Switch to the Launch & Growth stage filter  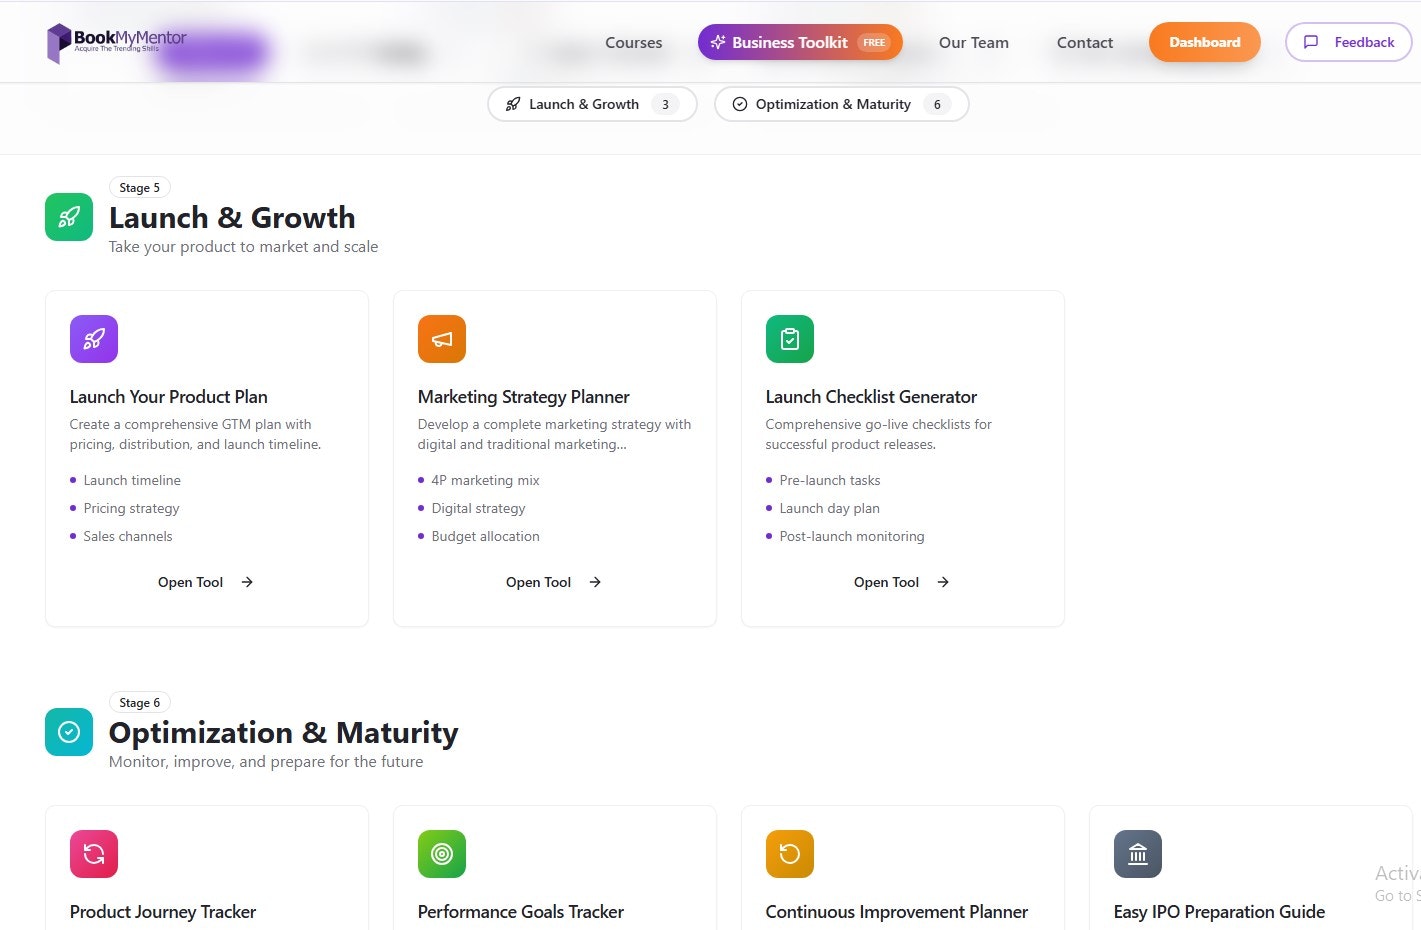point(591,104)
